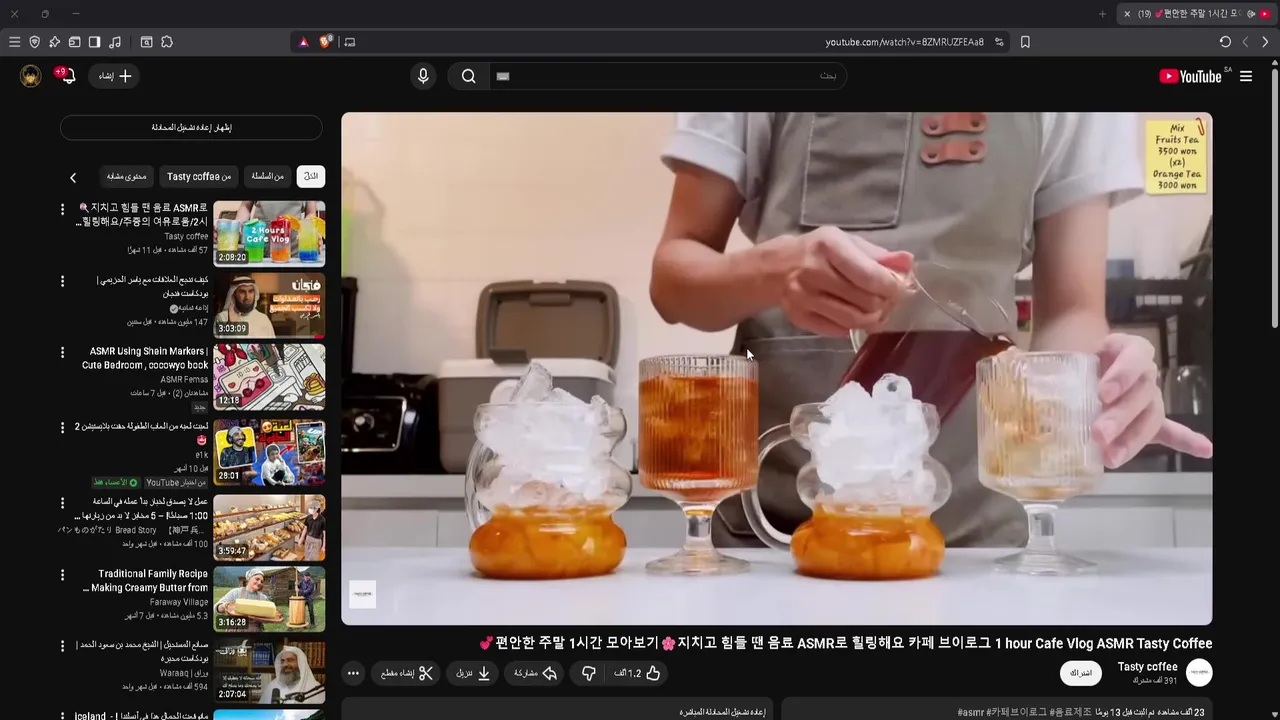Open options menu for the 3:03:09 video
The width and height of the screenshot is (1280, 720).
coord(62,281)
